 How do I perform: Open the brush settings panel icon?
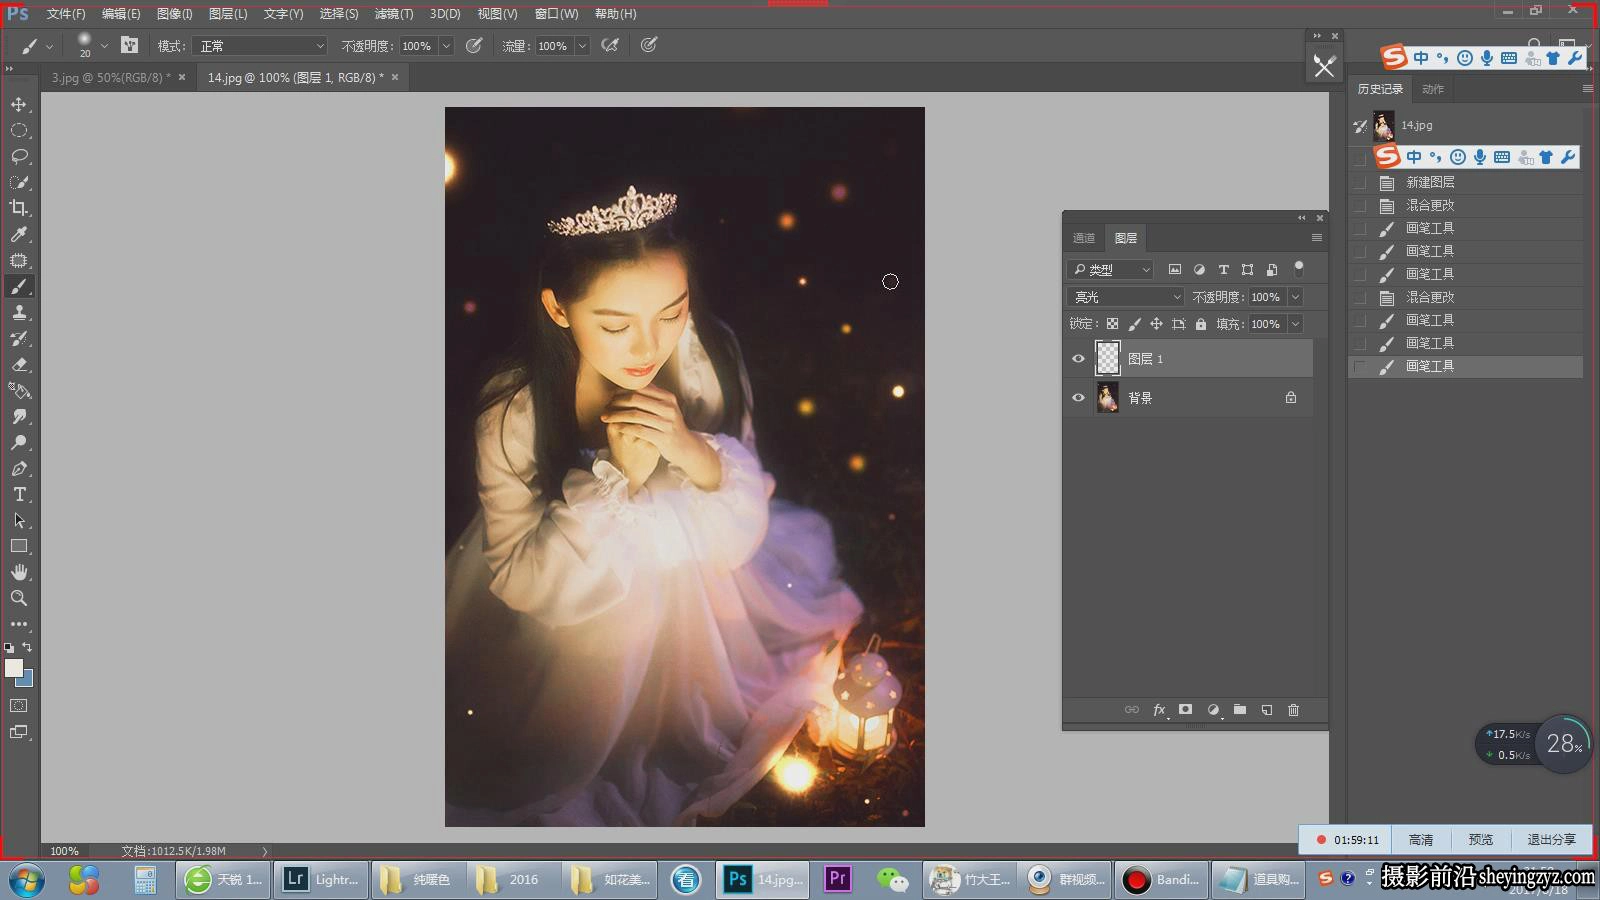click(x=129, y=45)
